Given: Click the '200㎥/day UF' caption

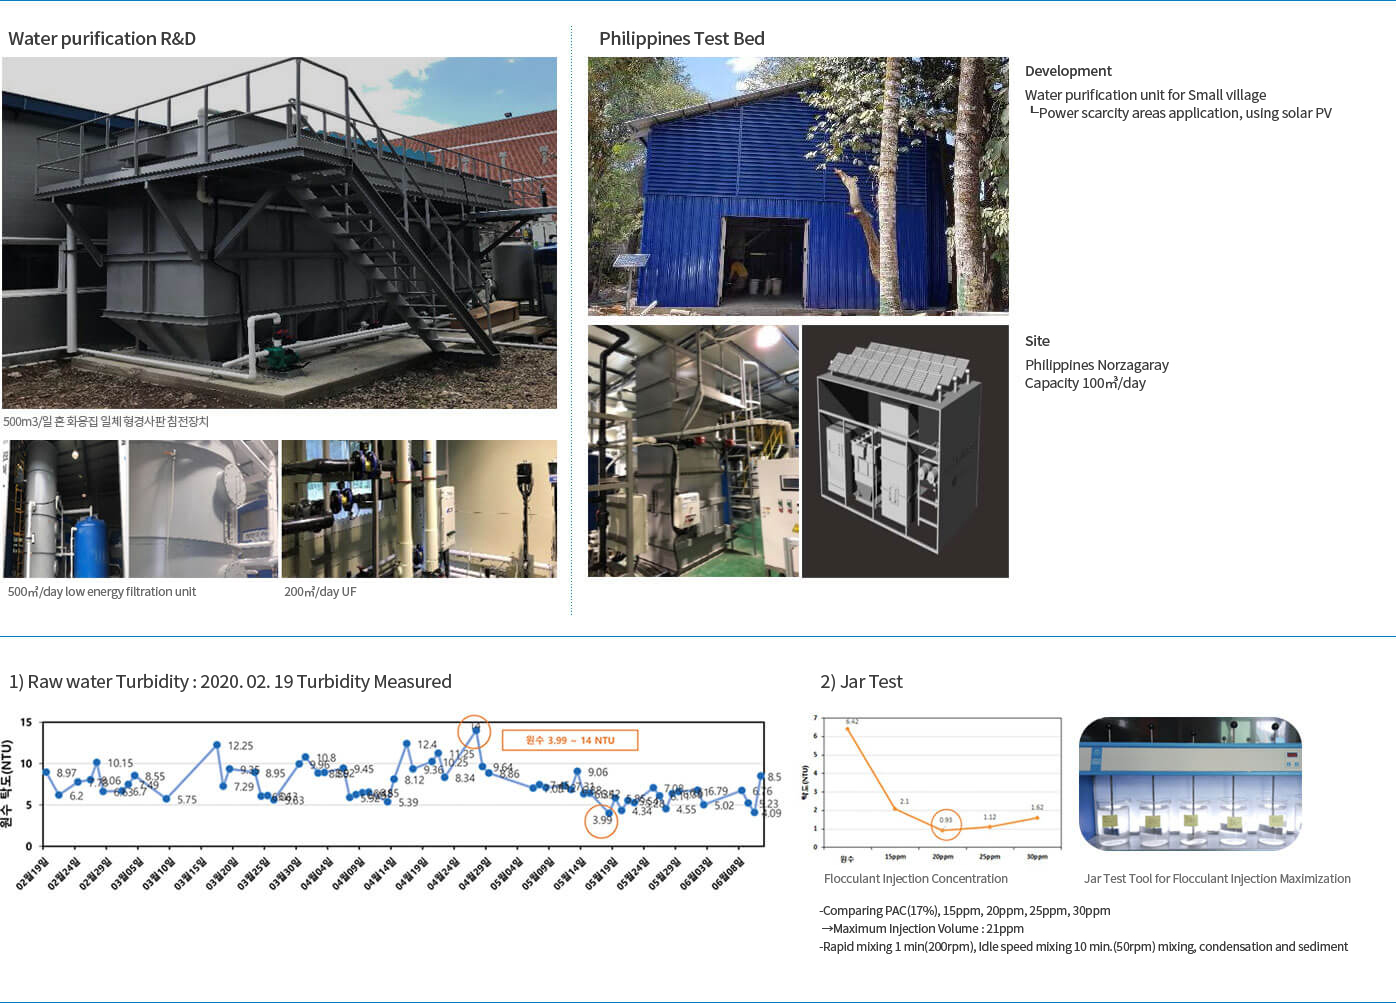Looking at the screenshot, I should [320, 592].
